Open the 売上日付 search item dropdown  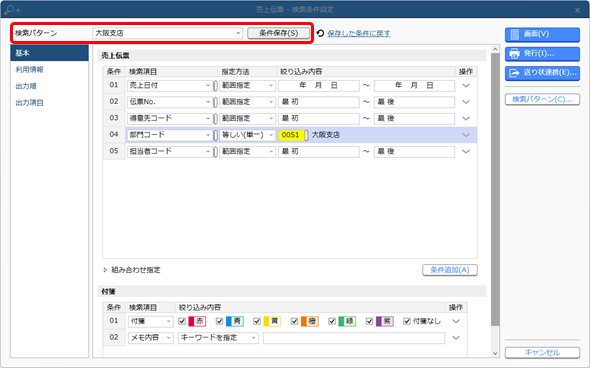tap(170, 85)
